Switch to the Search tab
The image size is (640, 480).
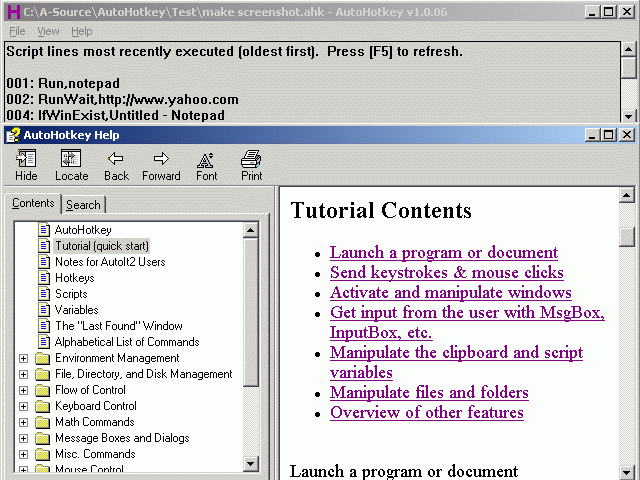(x=83, y=205)
